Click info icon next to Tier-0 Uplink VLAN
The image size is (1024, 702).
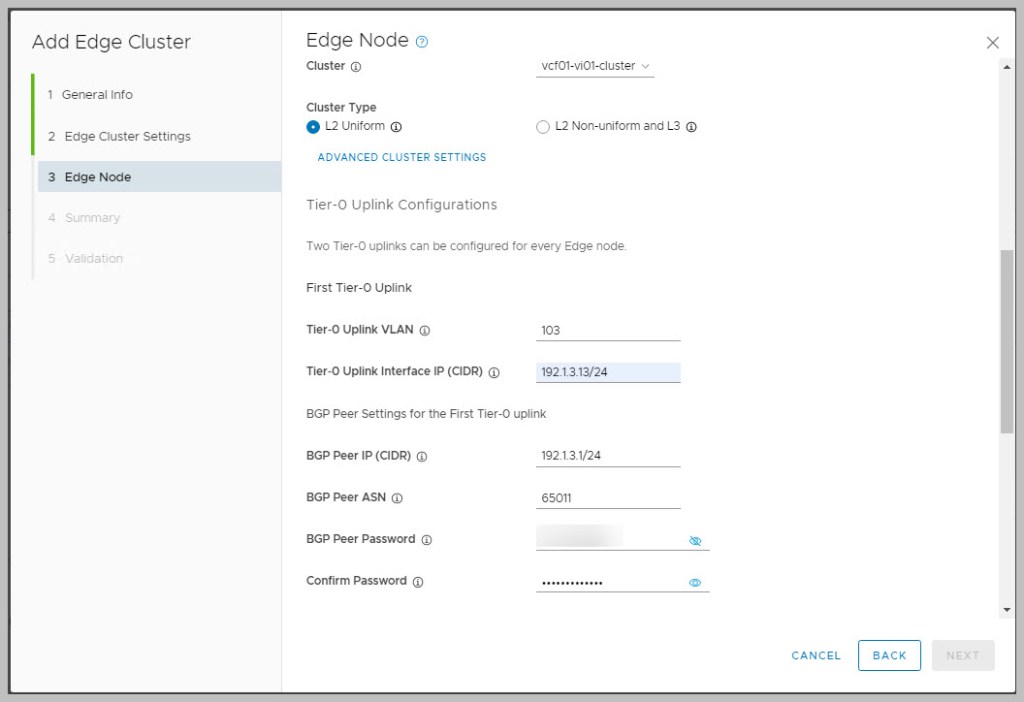pyautogui.click(x=425, y=331)
